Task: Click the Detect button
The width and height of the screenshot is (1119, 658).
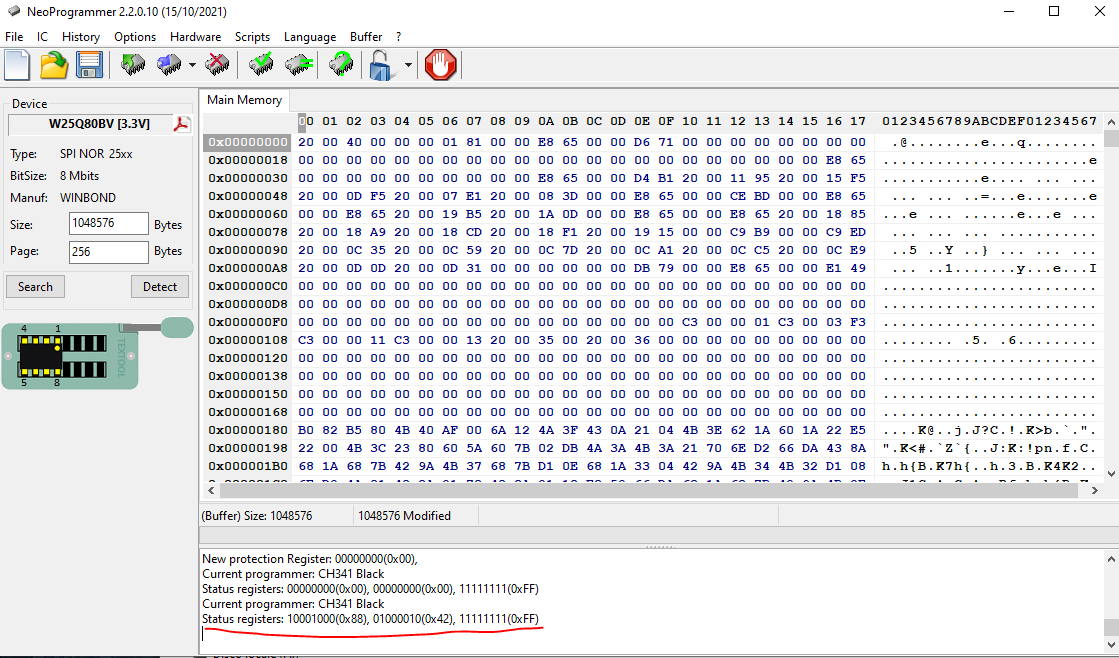Action: (160, 287)
